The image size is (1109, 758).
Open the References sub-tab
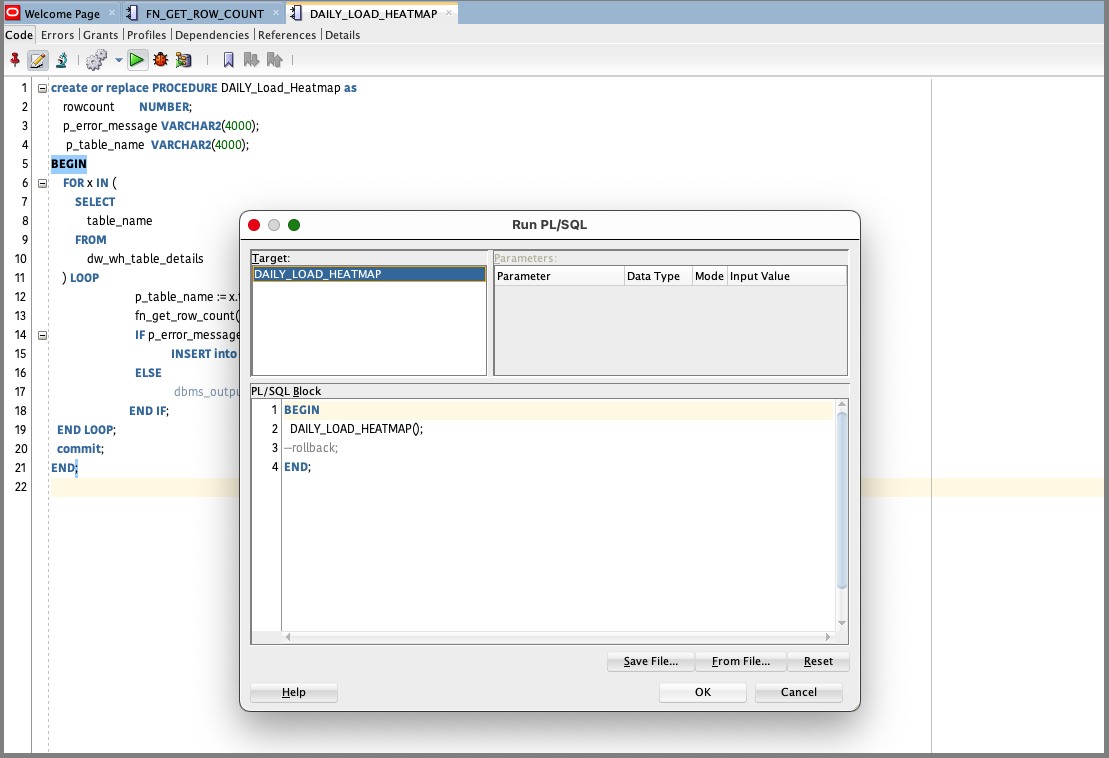tap(287, 35)
